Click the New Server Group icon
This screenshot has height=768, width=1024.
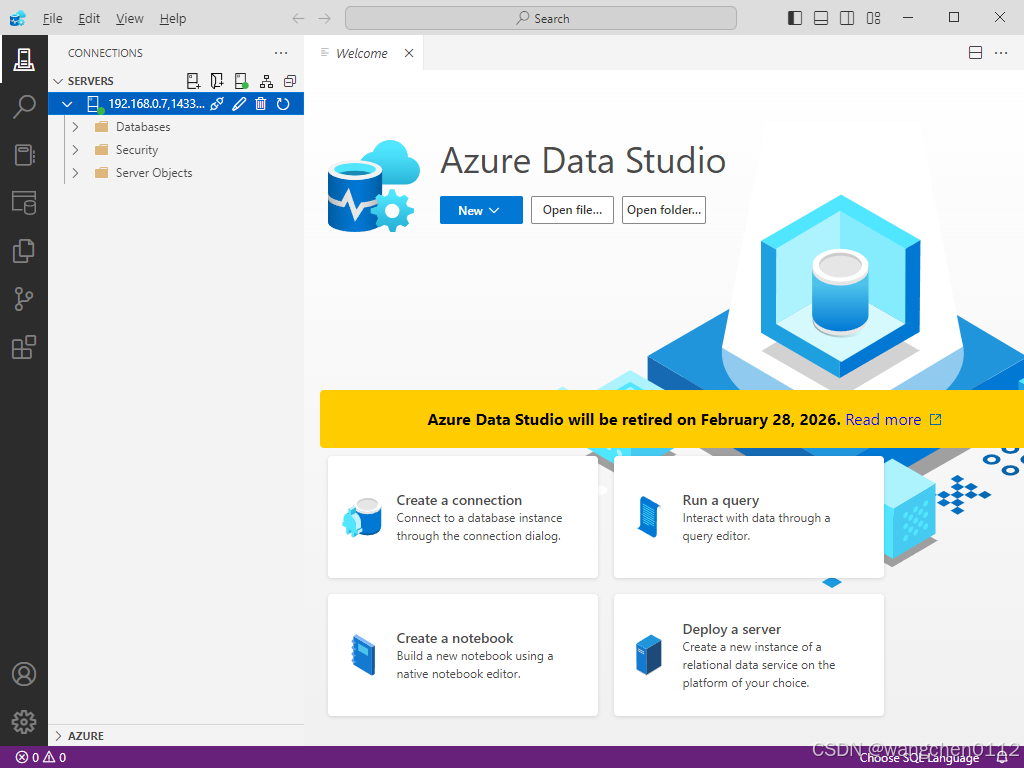(x=217, y=81)
